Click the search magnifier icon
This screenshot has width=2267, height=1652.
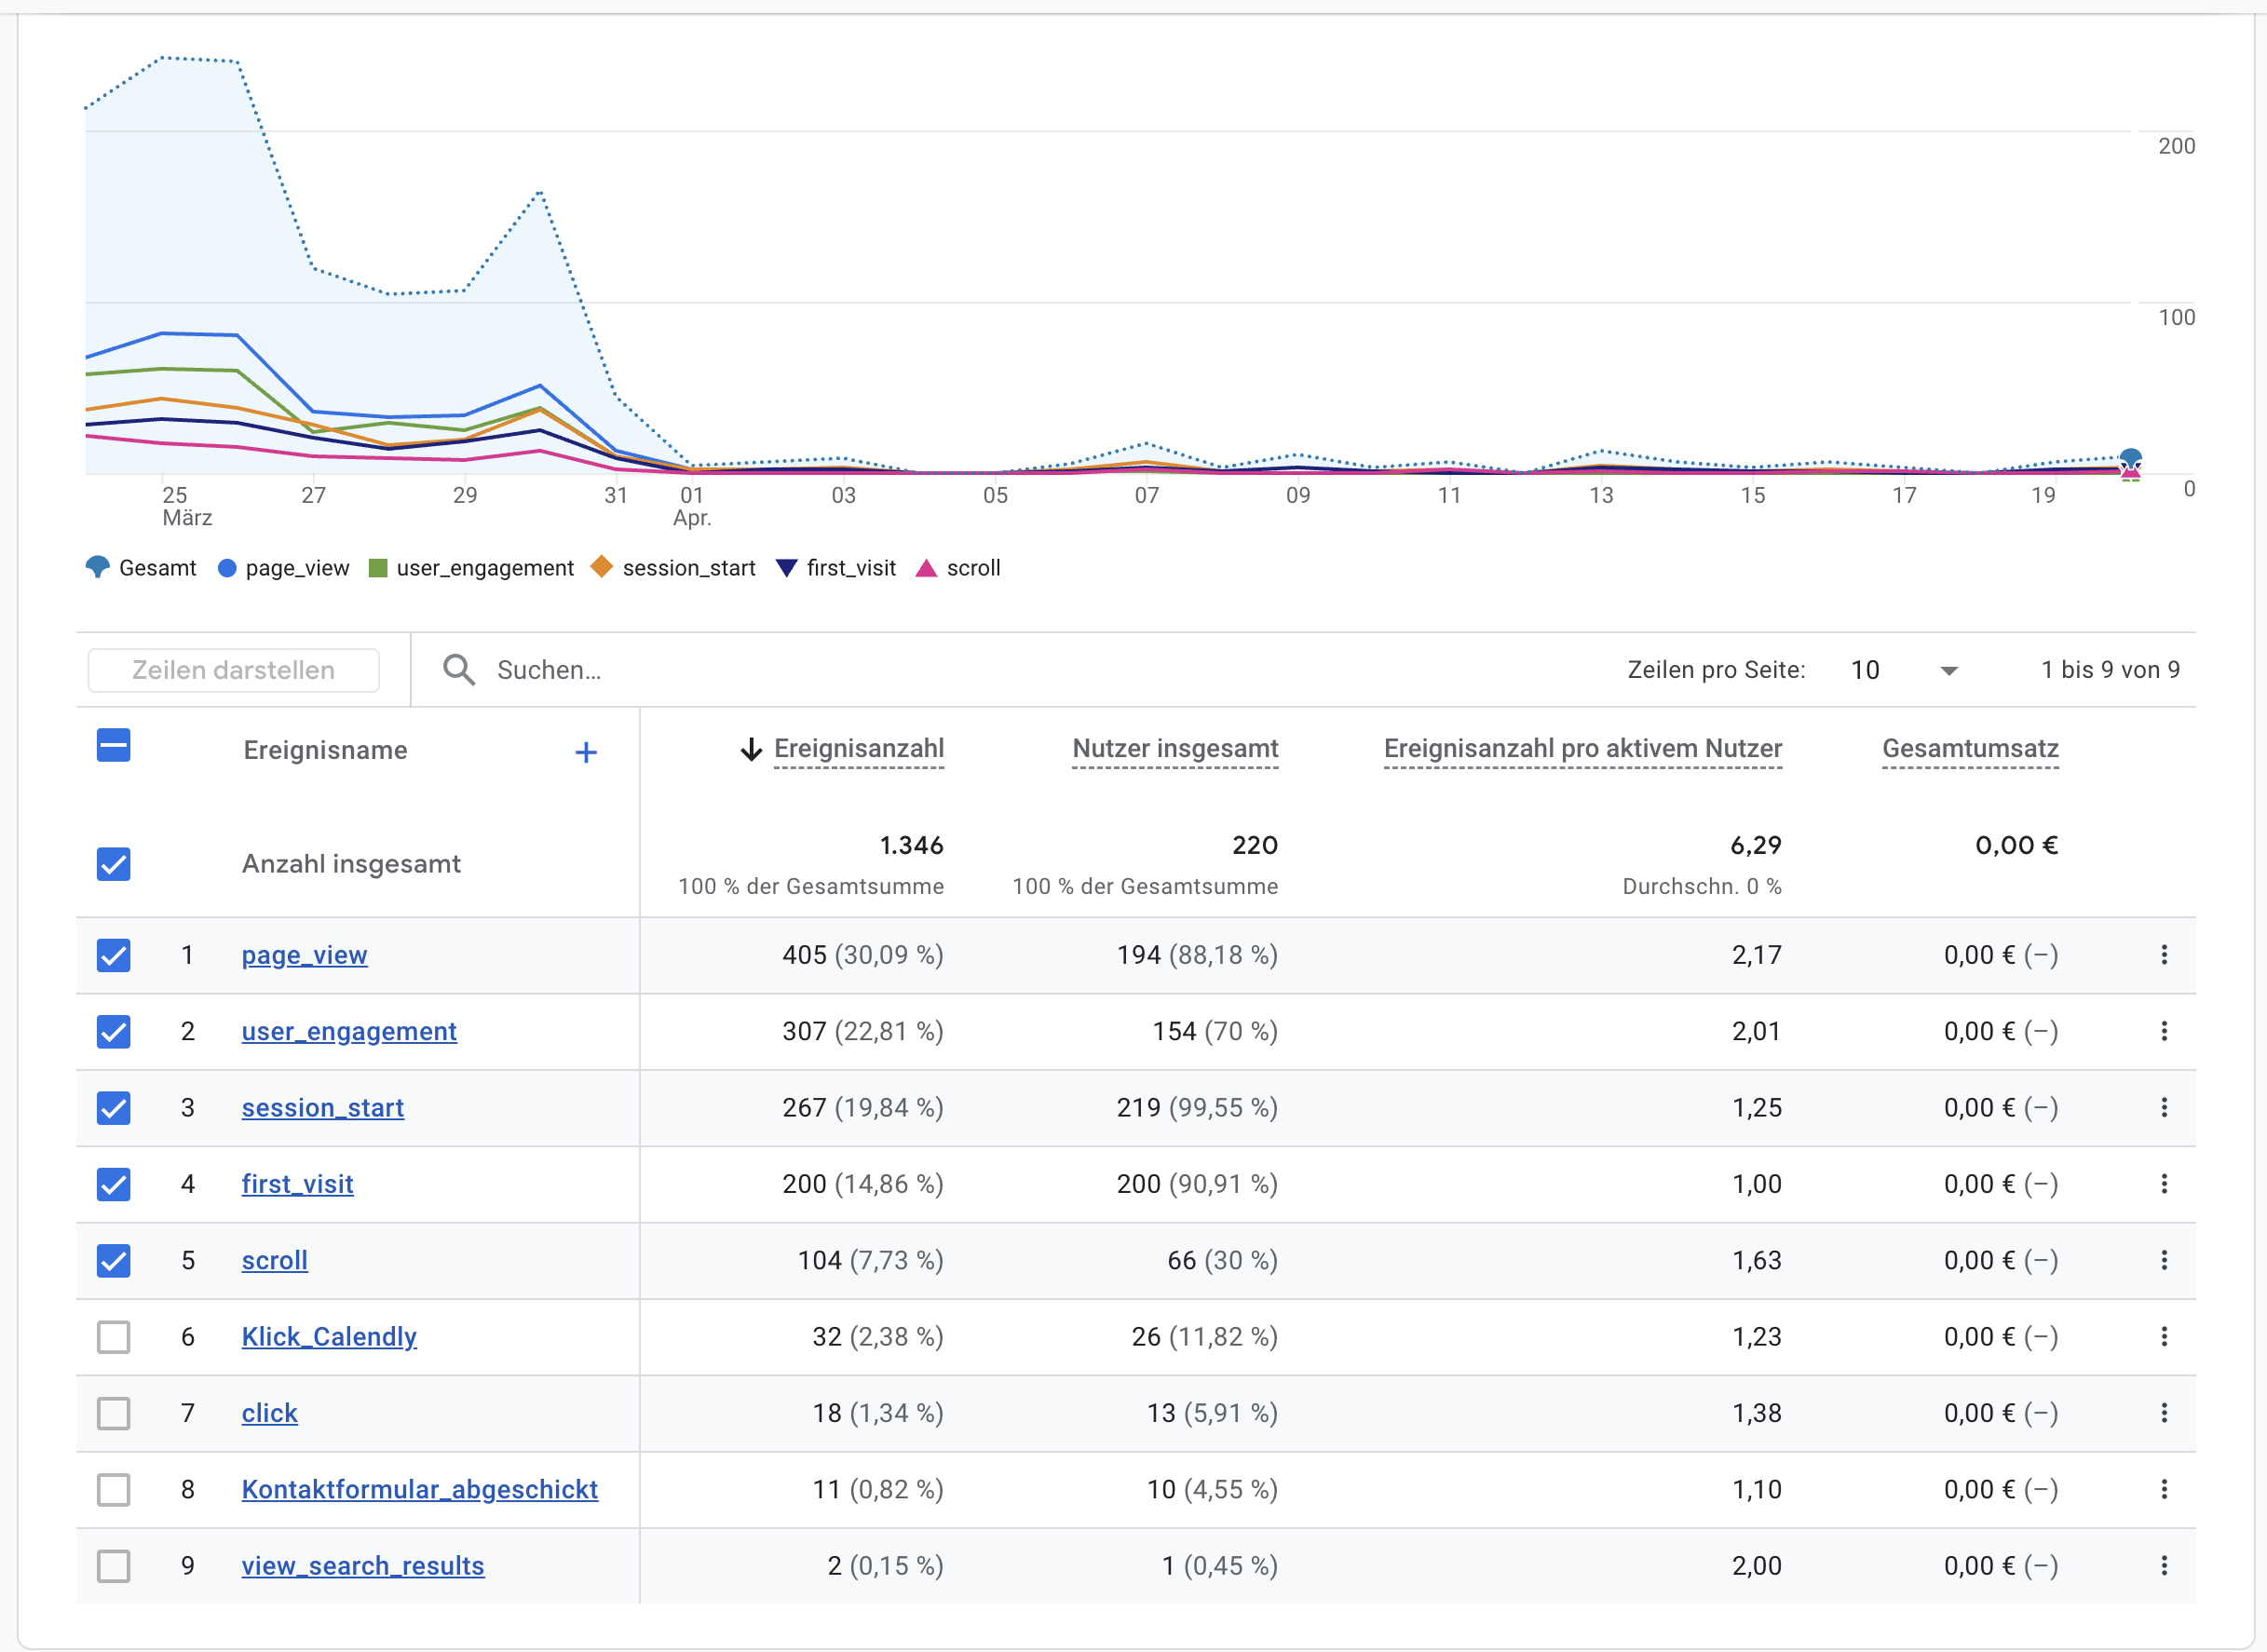tap(458, 669)
